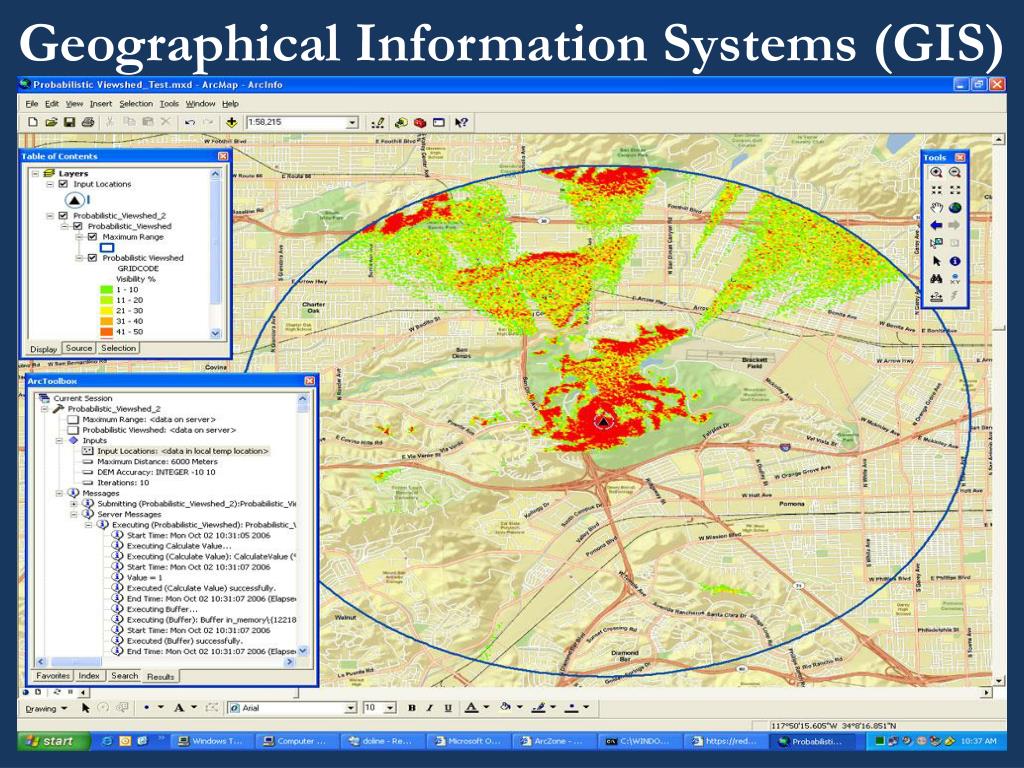Undo the last action in toolbar

190,122
